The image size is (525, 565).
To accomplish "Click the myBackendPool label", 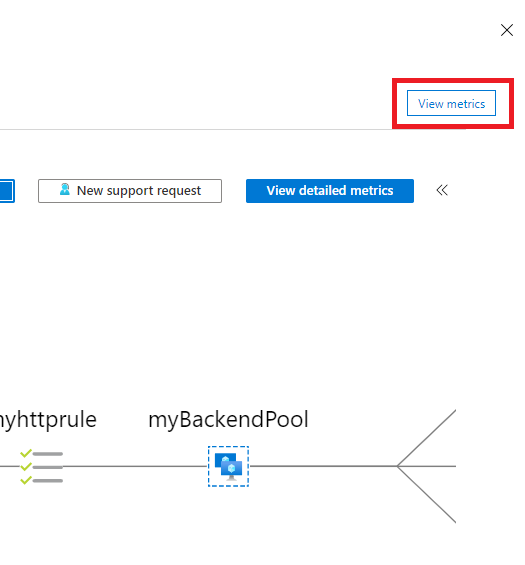I will pyautogui.click(x=228, y=420).
